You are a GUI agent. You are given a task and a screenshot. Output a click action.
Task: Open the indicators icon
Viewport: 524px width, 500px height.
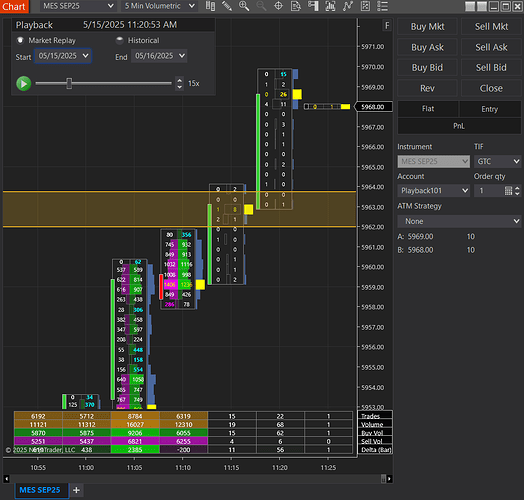coord(348,6)
